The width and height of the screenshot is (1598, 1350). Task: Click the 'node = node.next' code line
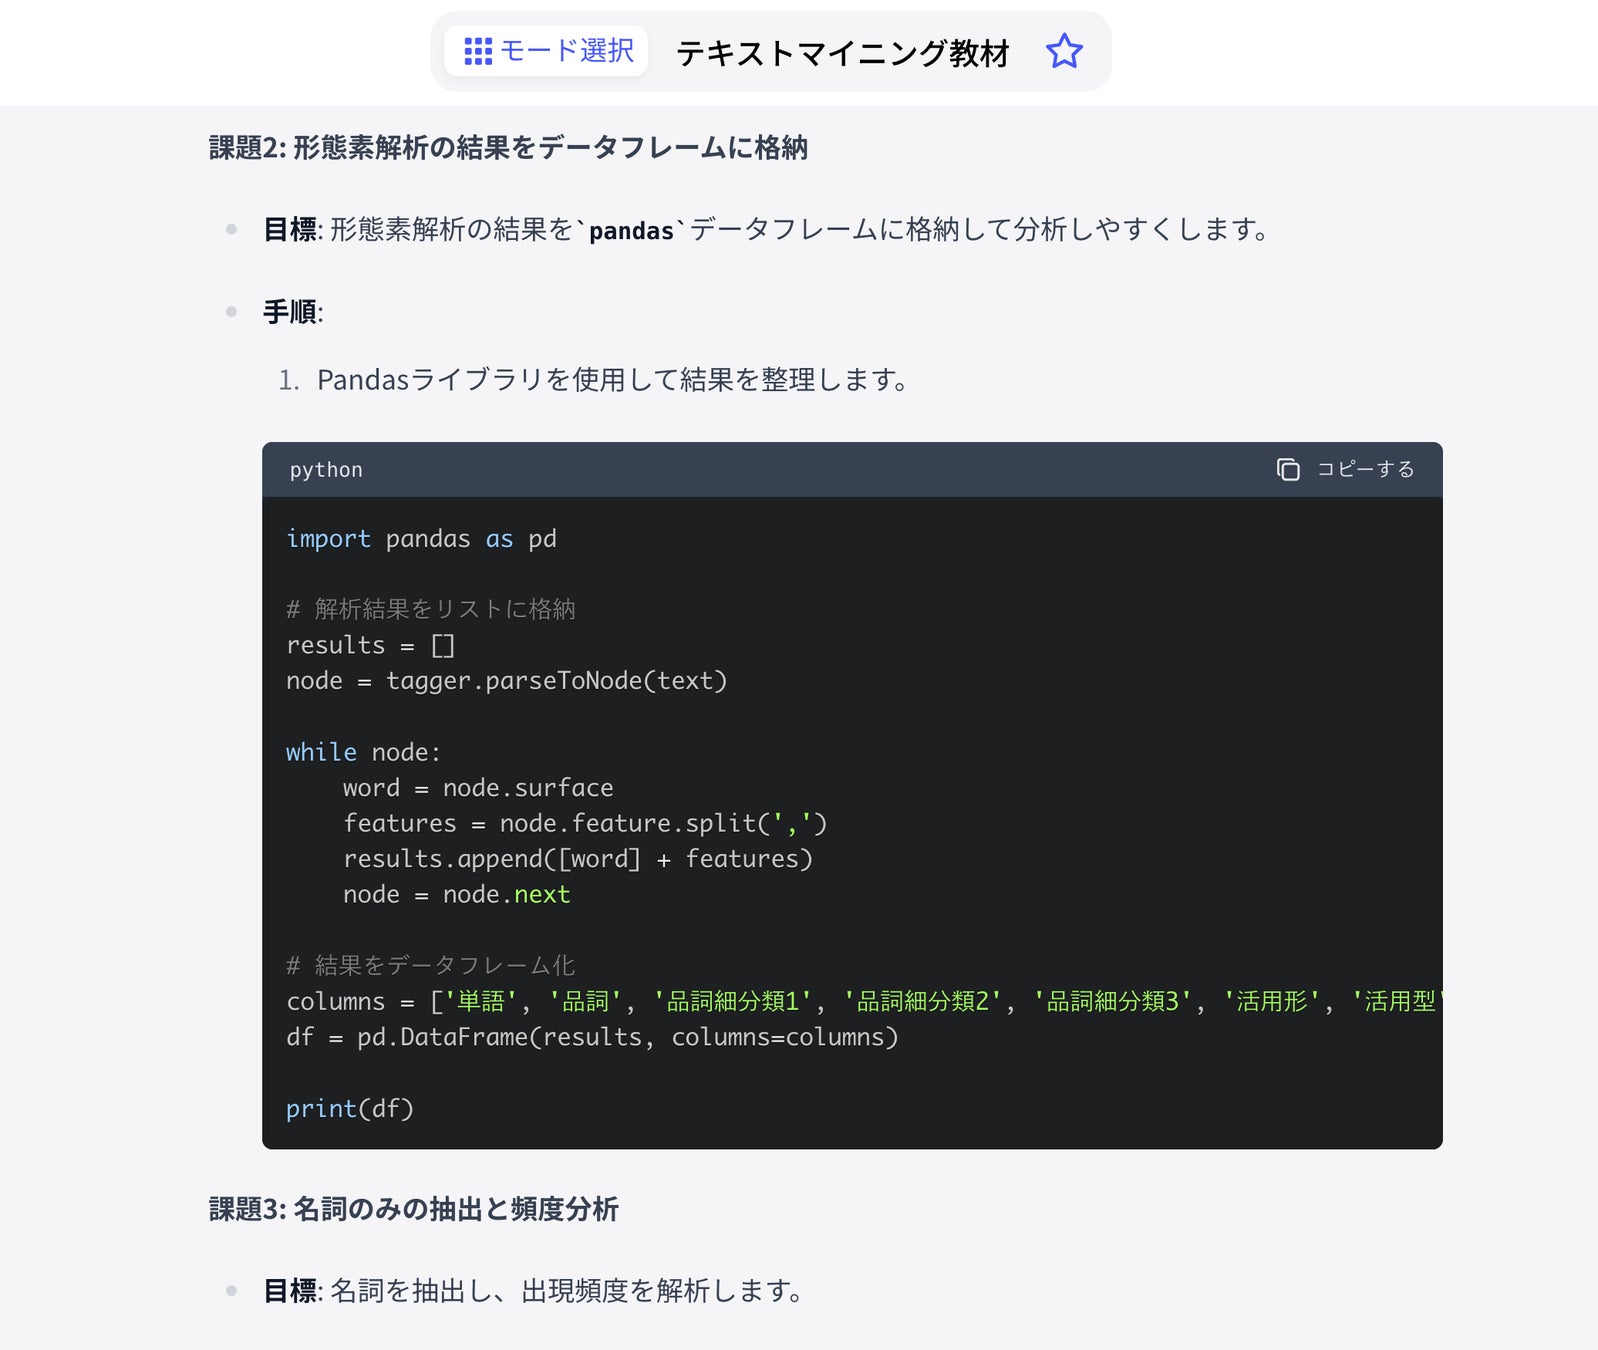point(456,895)
